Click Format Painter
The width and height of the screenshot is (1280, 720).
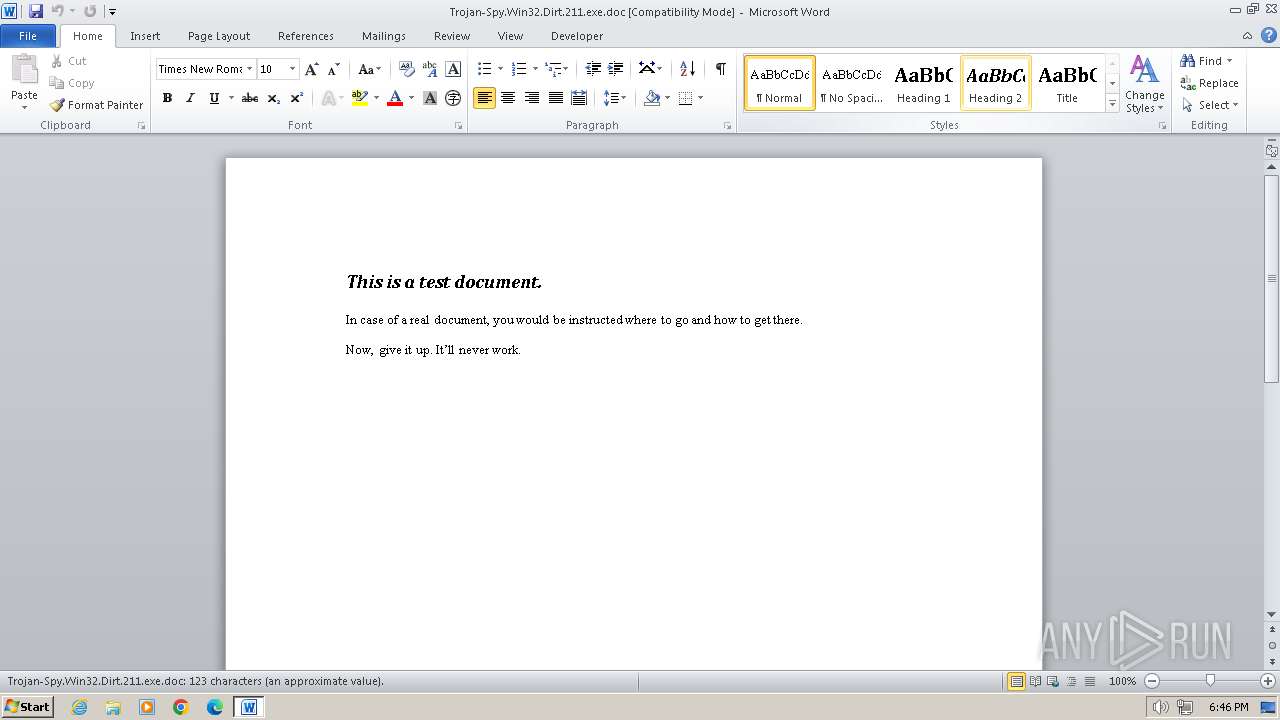[97, 105]
